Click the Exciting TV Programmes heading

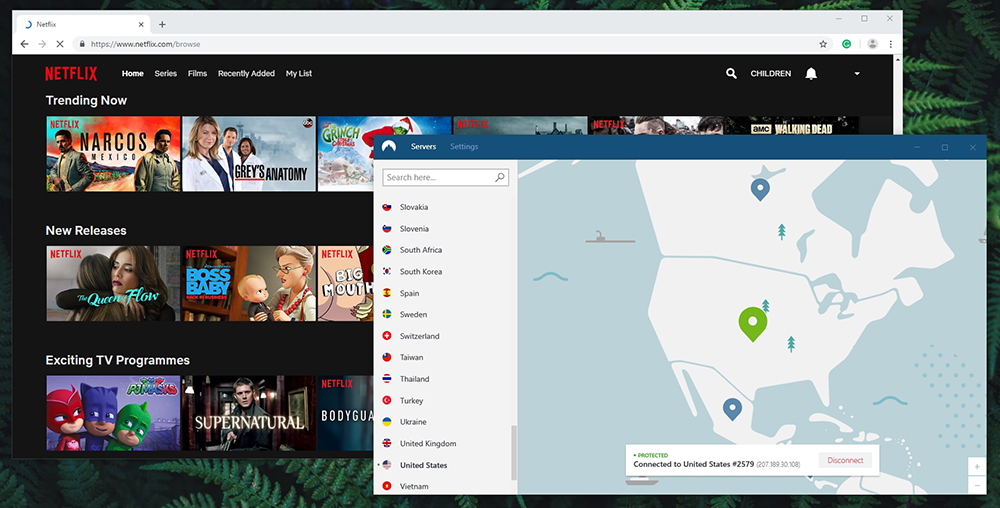(117, 360)
